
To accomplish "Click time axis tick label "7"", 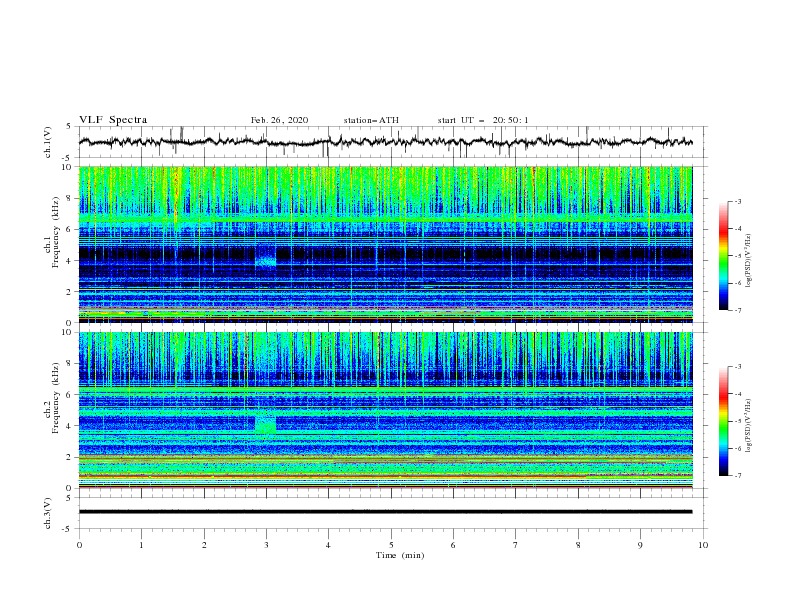I will point(516,545).
